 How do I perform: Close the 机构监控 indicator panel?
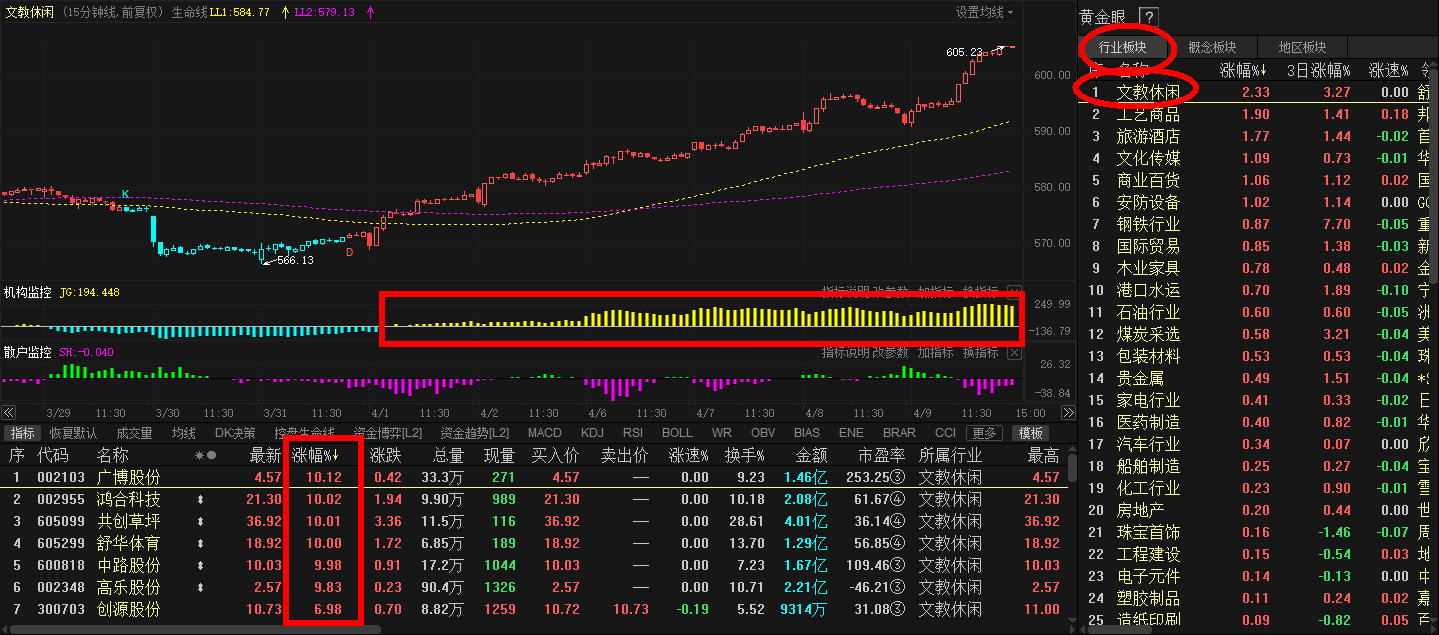click(x=1014, y=290)
